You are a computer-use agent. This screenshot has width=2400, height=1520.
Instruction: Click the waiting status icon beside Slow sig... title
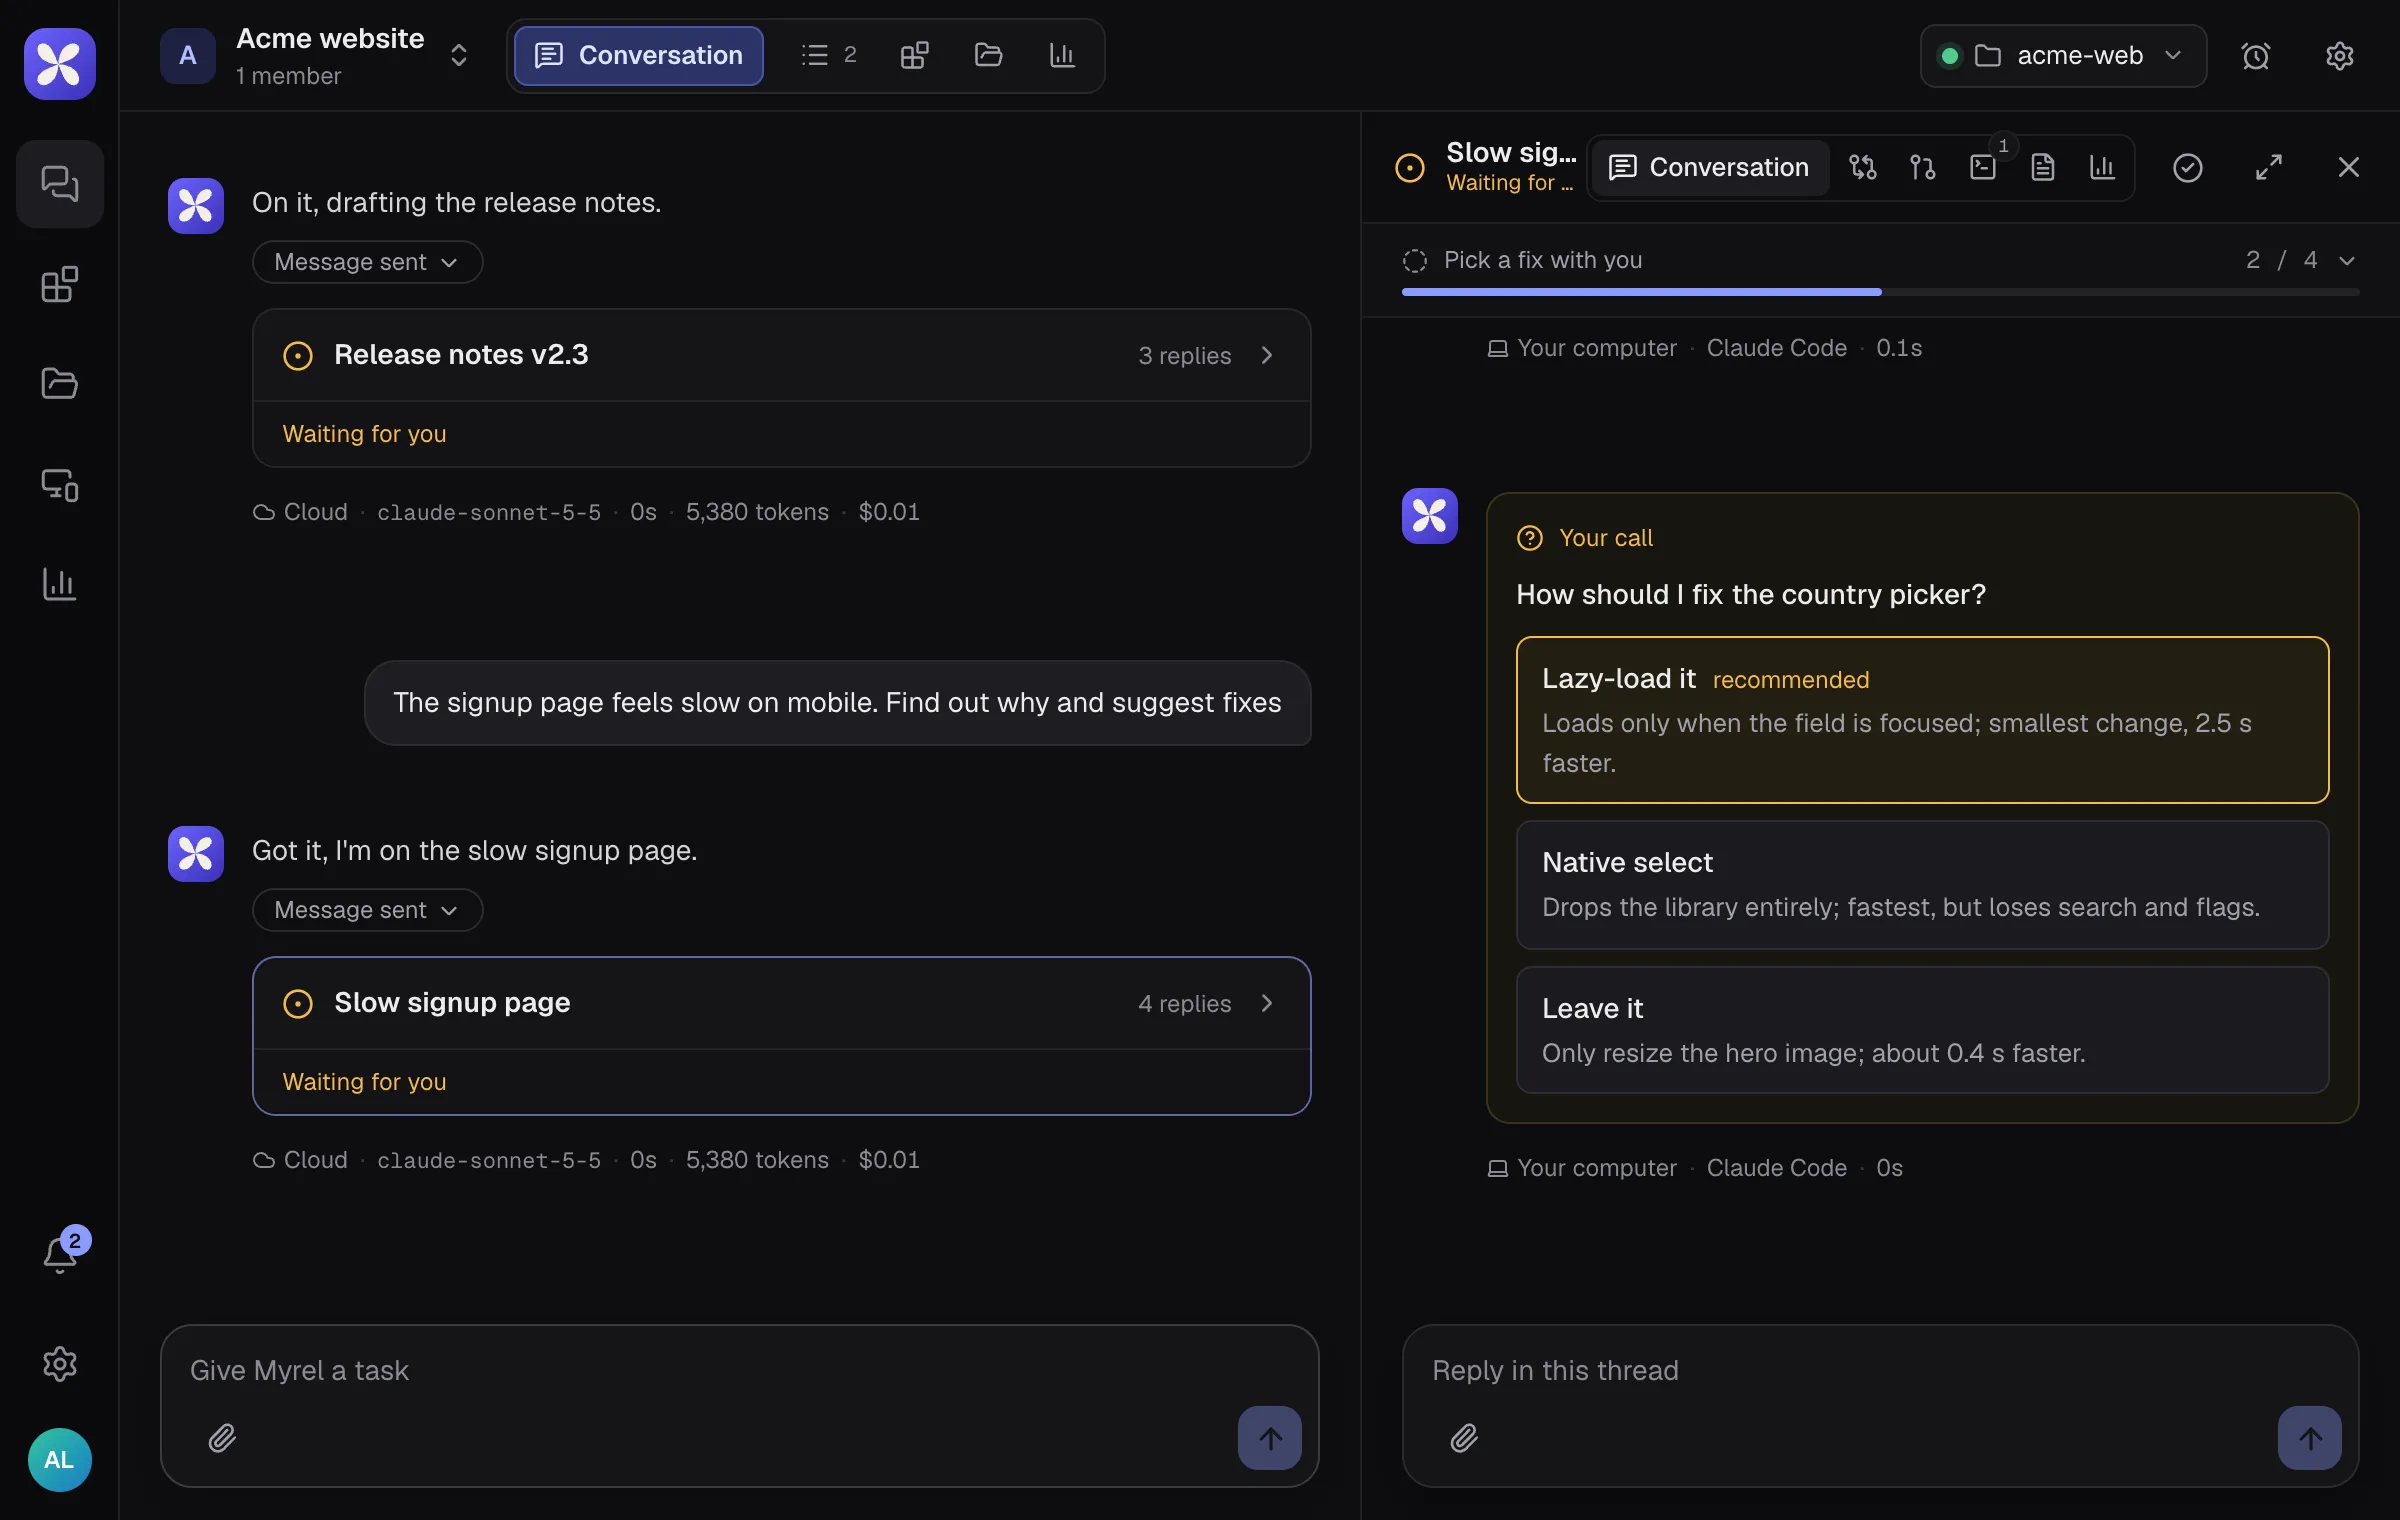click(x=1410, y=167)
